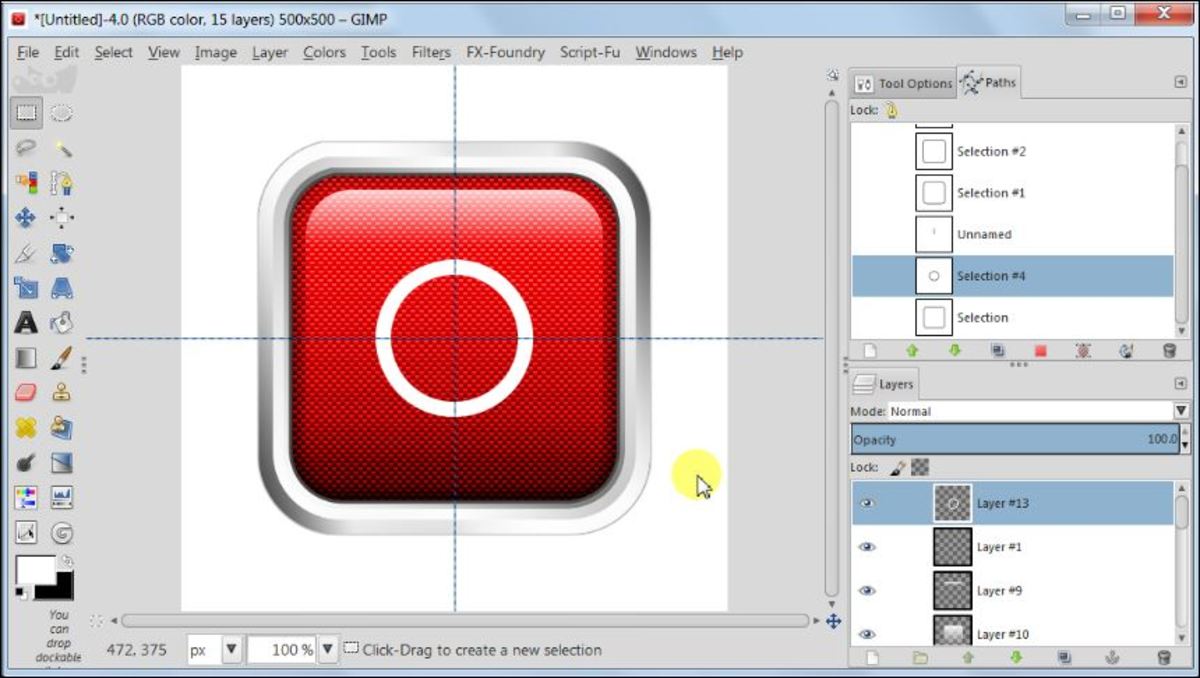Hide Layer #13 with its eye toggle
This screenshot has width=1200, height=678.
(x=866, y=503)
